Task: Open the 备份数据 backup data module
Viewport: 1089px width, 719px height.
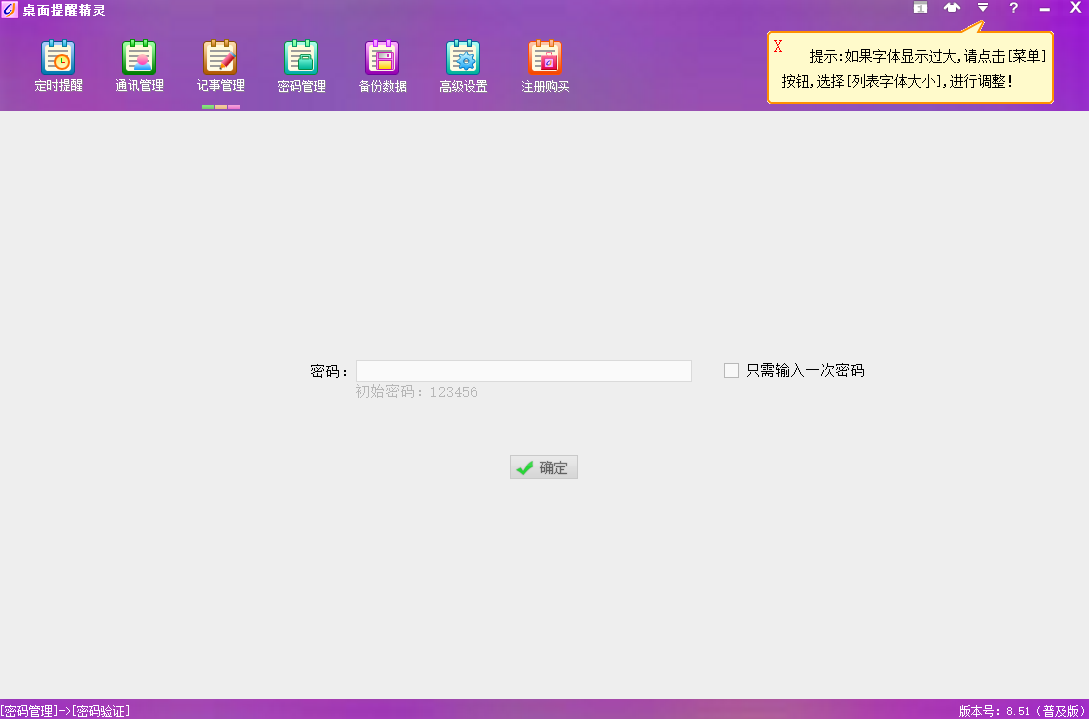Action: [x=383, y=67]
